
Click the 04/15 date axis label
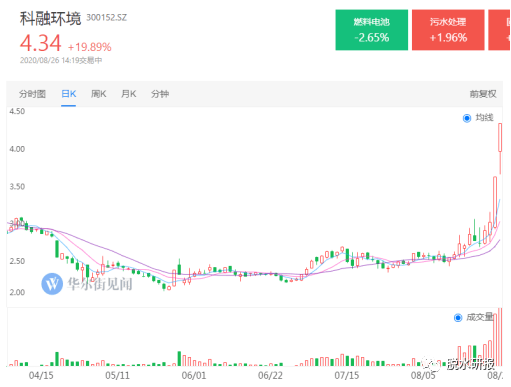coord(41,376)
